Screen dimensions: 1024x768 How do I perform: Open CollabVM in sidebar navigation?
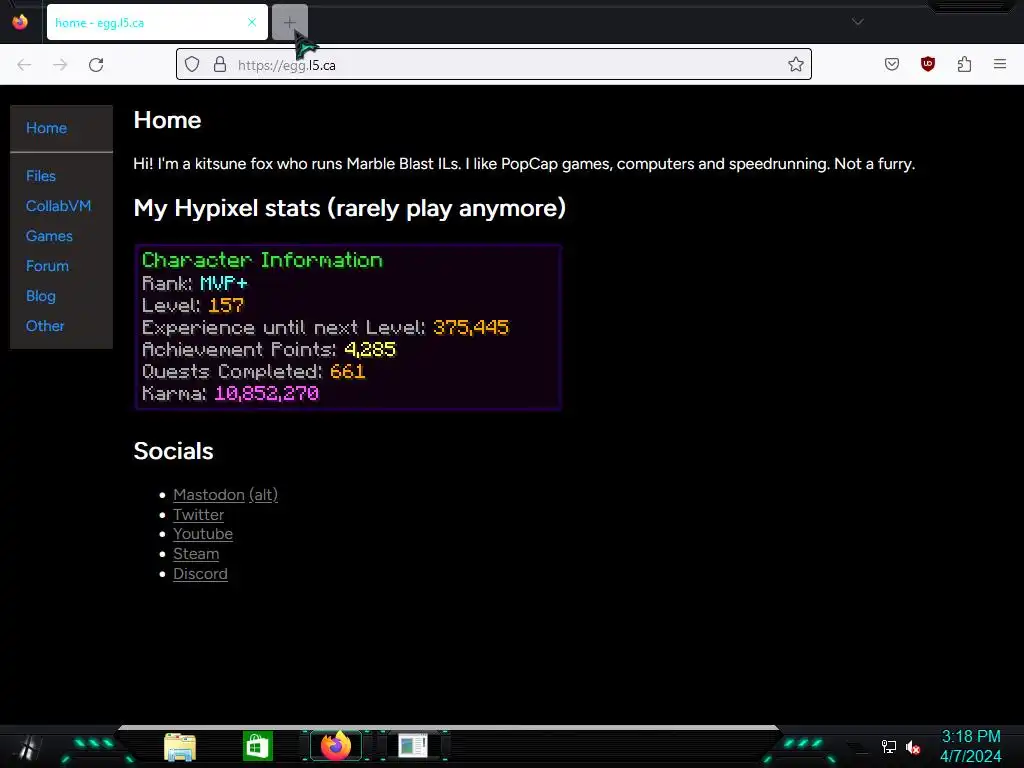[x=58, y=206]
